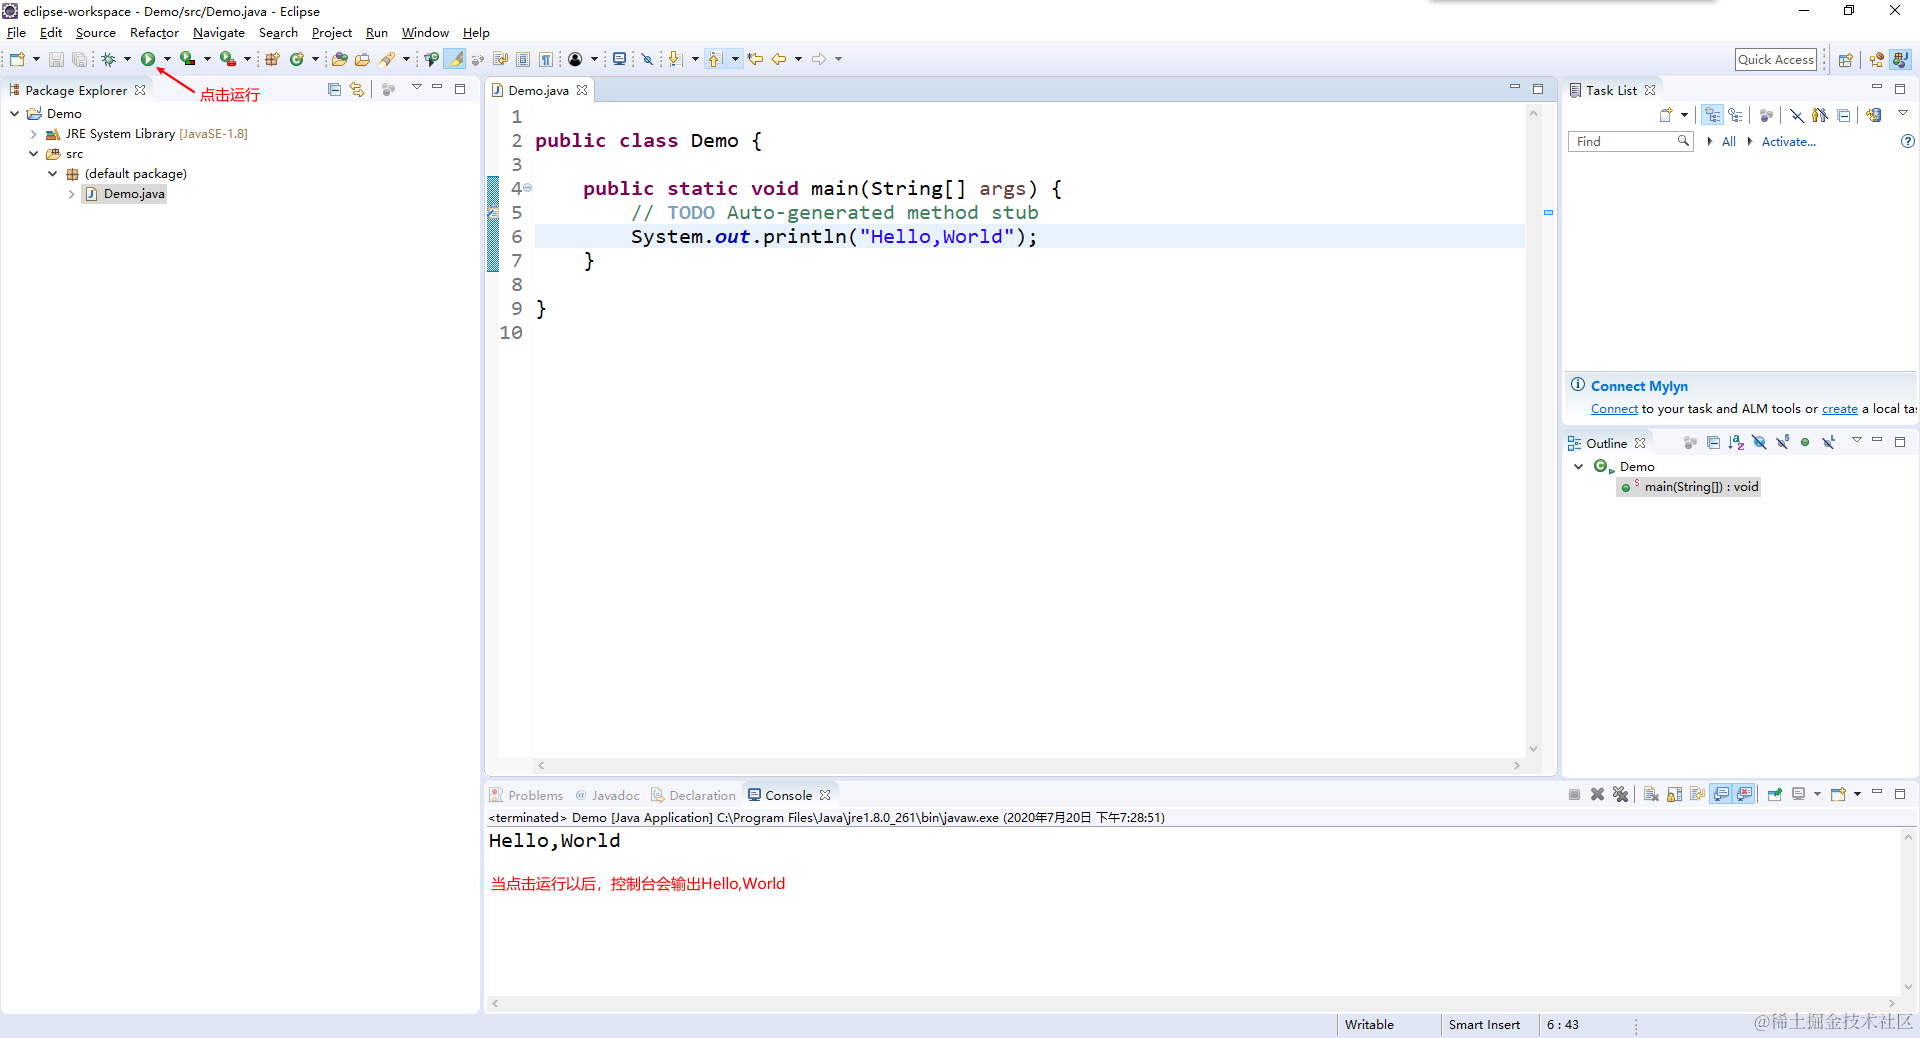The image size is (1920, 1038).
Task: Click the create local task link
Action: tap(1840, 409)
